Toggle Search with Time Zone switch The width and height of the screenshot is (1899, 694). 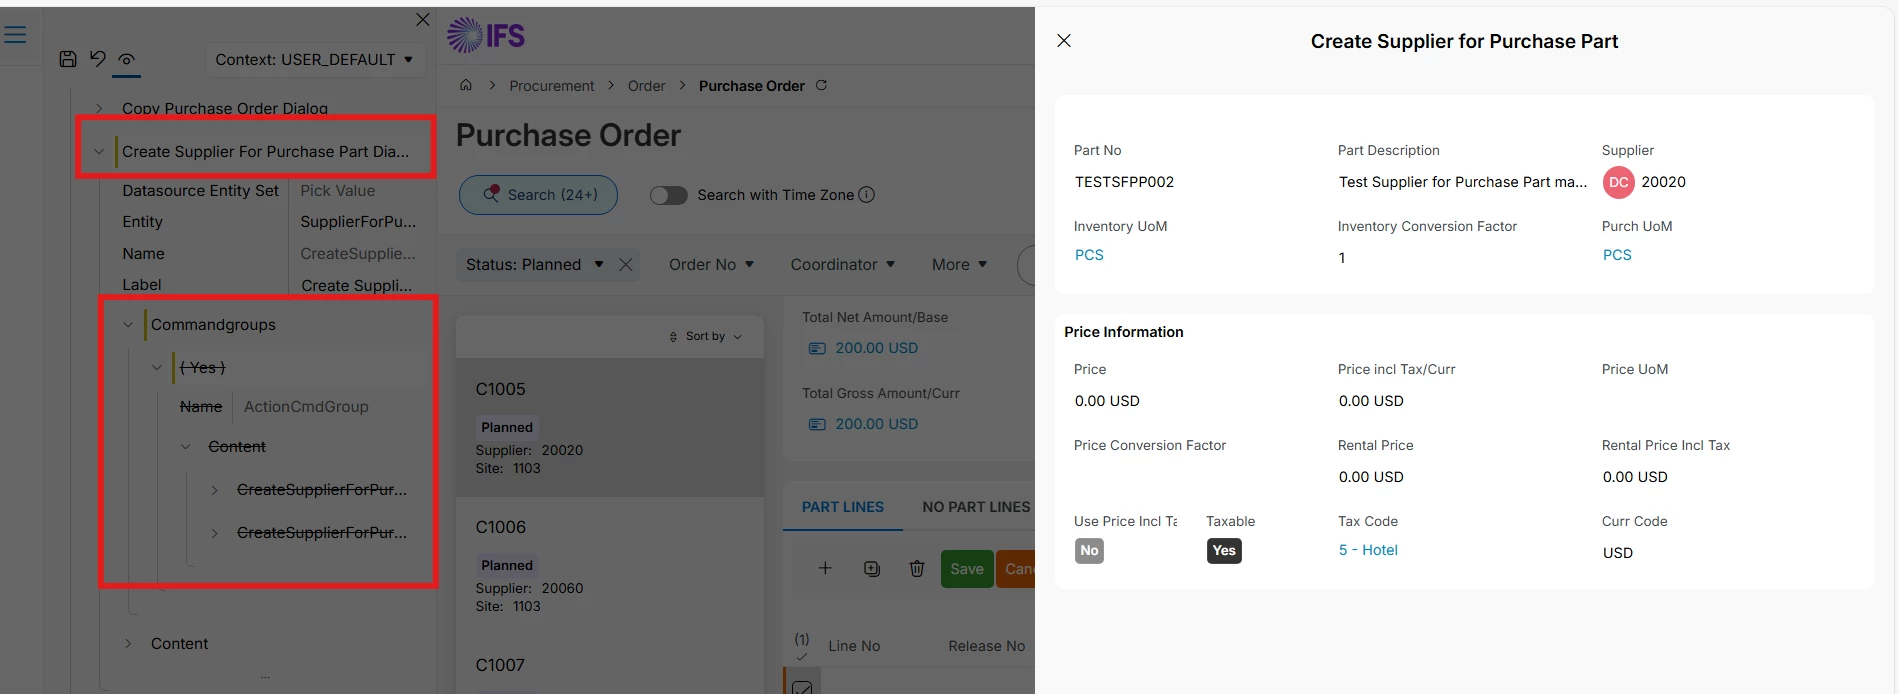669,195
